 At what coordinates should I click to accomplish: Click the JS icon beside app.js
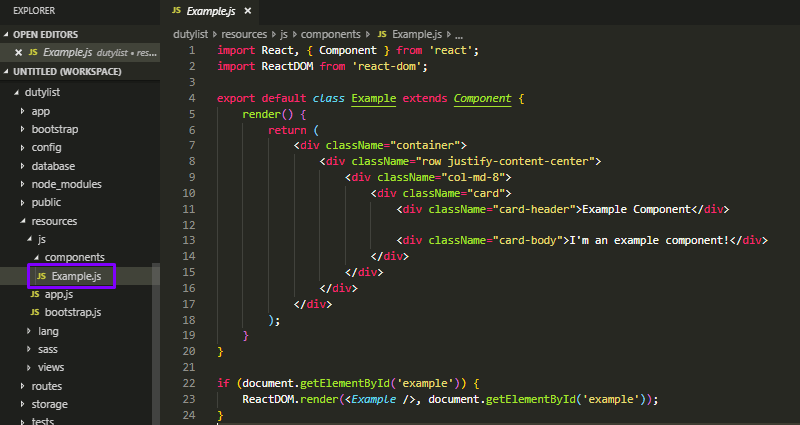[35, 294]
